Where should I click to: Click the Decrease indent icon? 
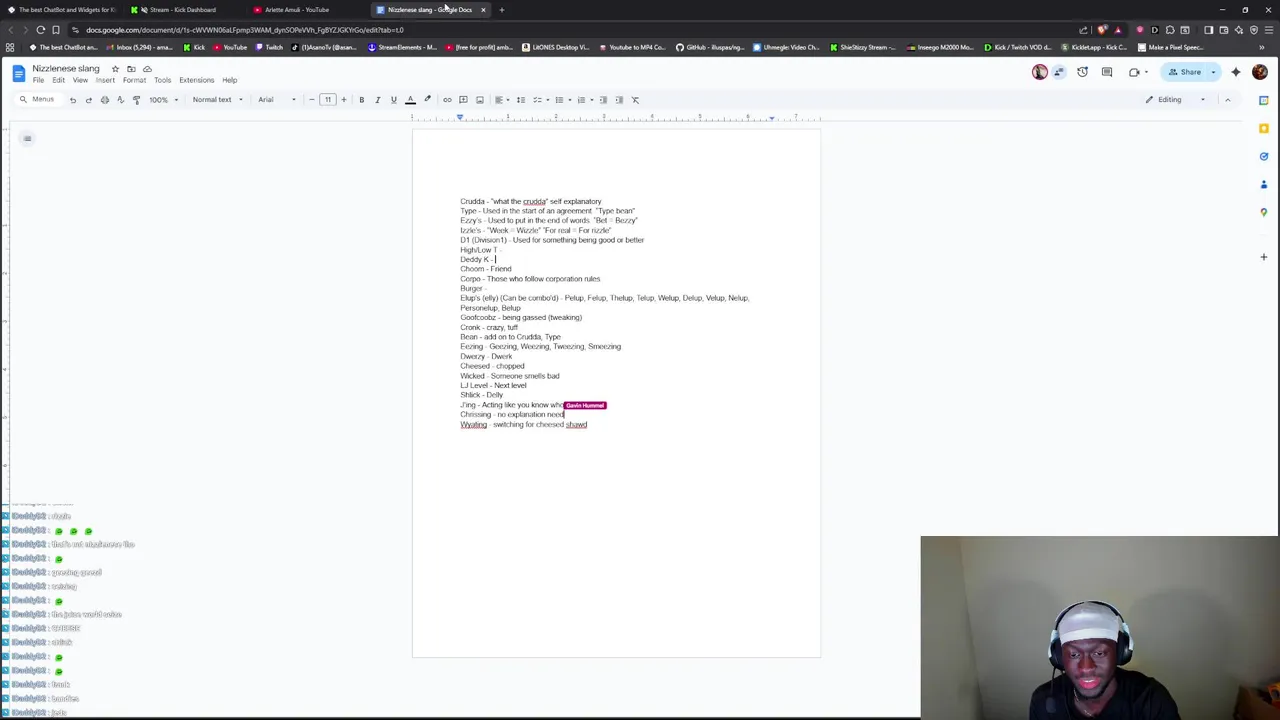[x=603, y=100]
